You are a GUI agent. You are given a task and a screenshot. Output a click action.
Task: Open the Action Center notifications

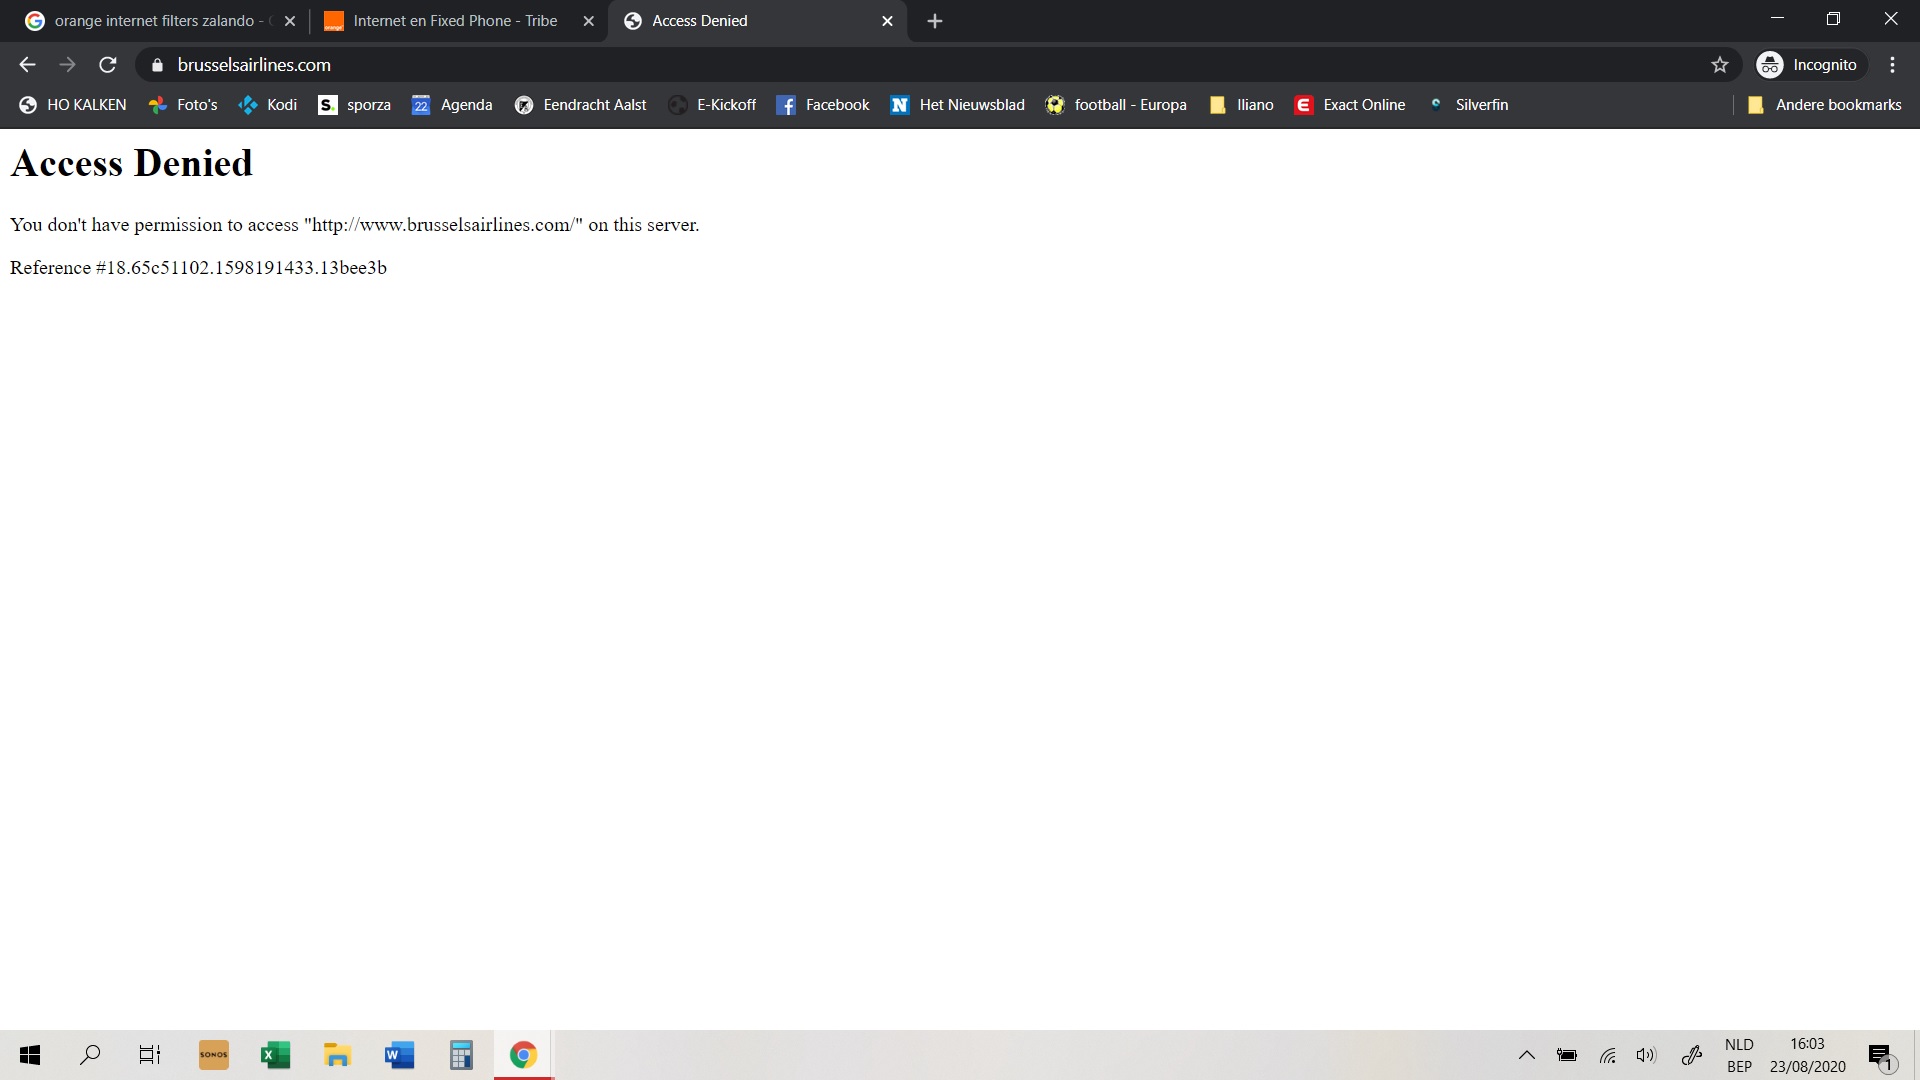[1881, 1056]
